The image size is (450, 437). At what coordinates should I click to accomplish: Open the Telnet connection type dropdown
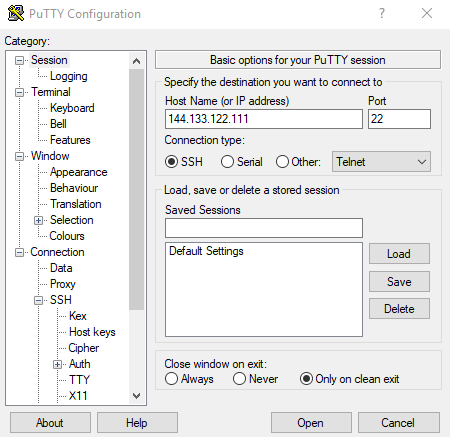click(381, 162)
